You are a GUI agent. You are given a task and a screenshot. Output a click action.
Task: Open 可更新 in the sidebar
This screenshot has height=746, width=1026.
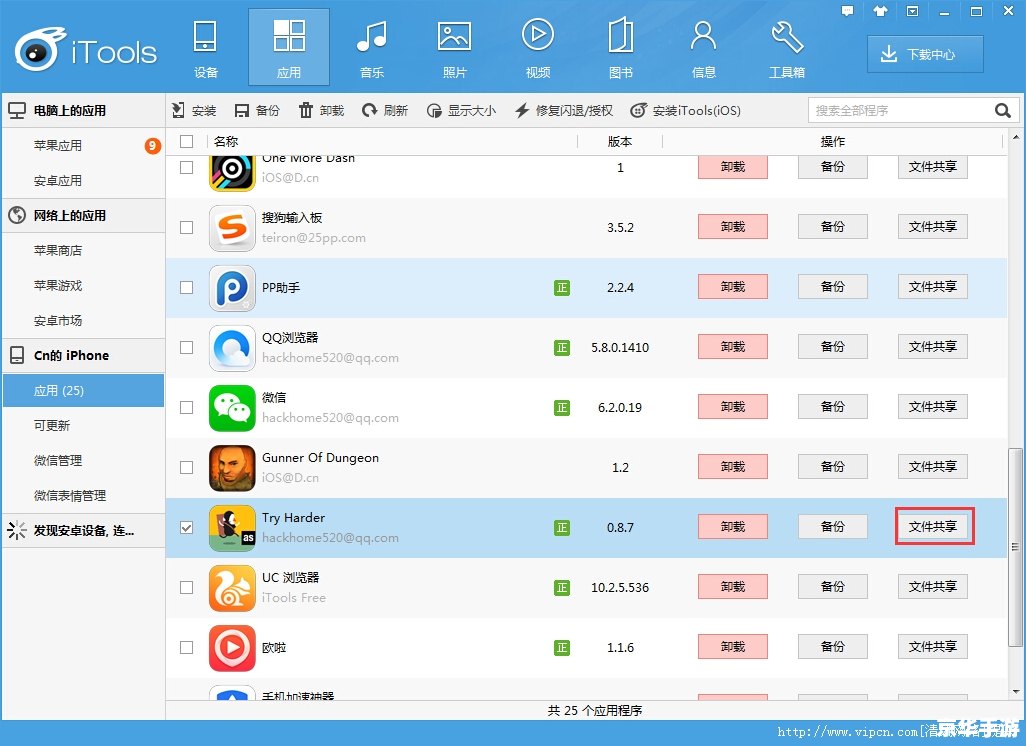point(83,425)
